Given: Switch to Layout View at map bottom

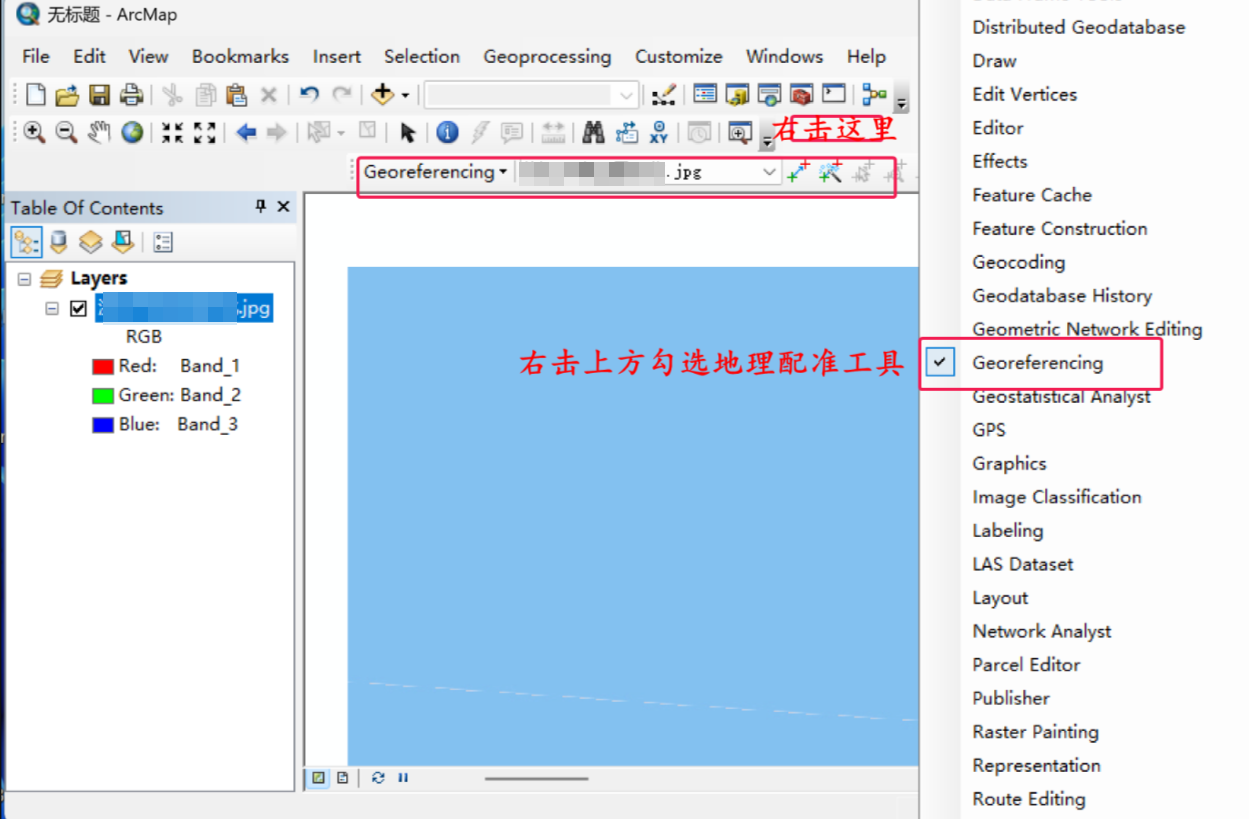Looking at the screenshot, I should coord(343,777).
